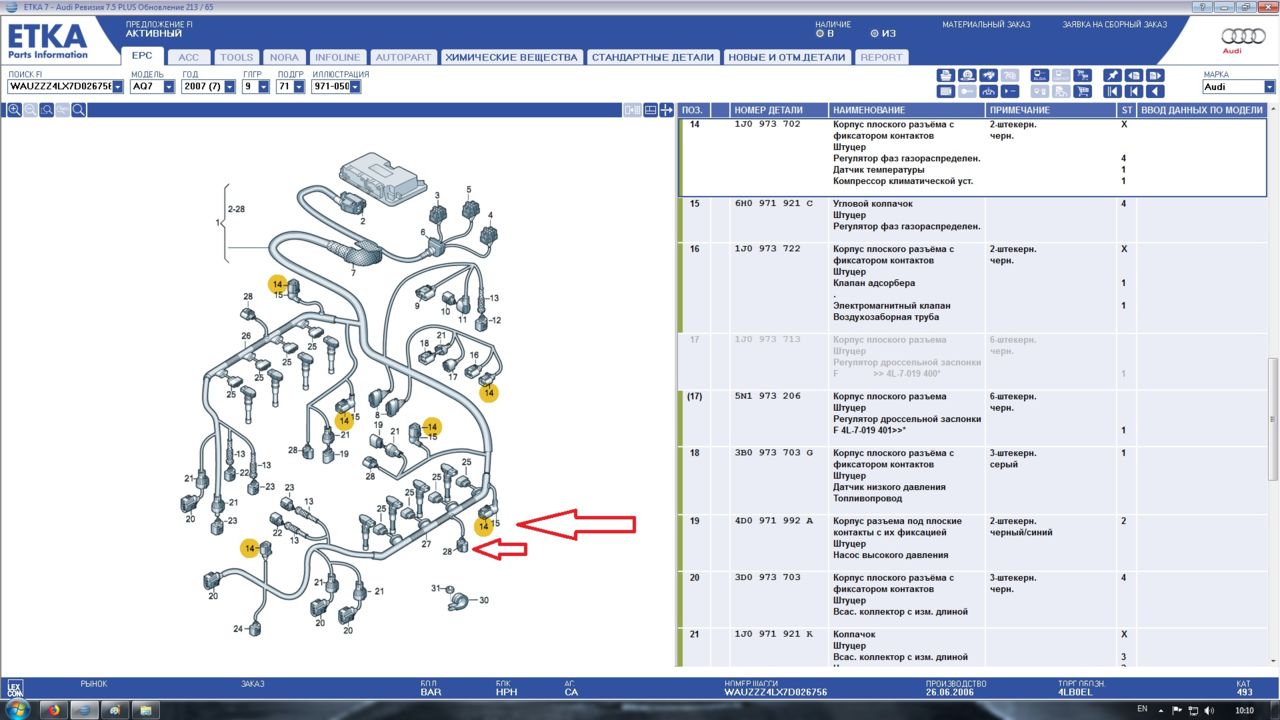The height and width of the screenshot is (720, 1280).
Task: Click the НАИМЕНОВАНИЕ column header
Action: (x=907, y=110)
